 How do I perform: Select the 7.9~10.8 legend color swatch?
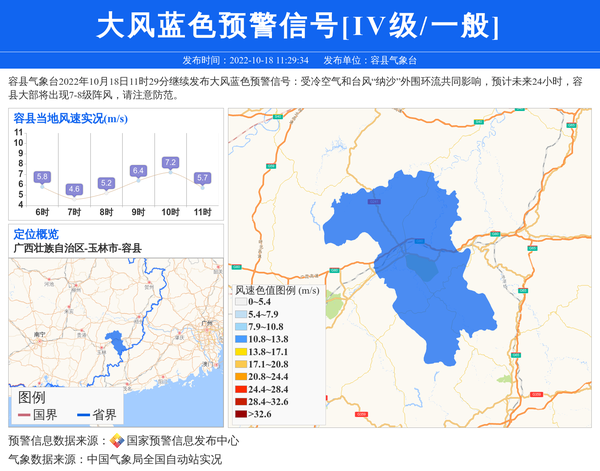(x=241, y=327)
